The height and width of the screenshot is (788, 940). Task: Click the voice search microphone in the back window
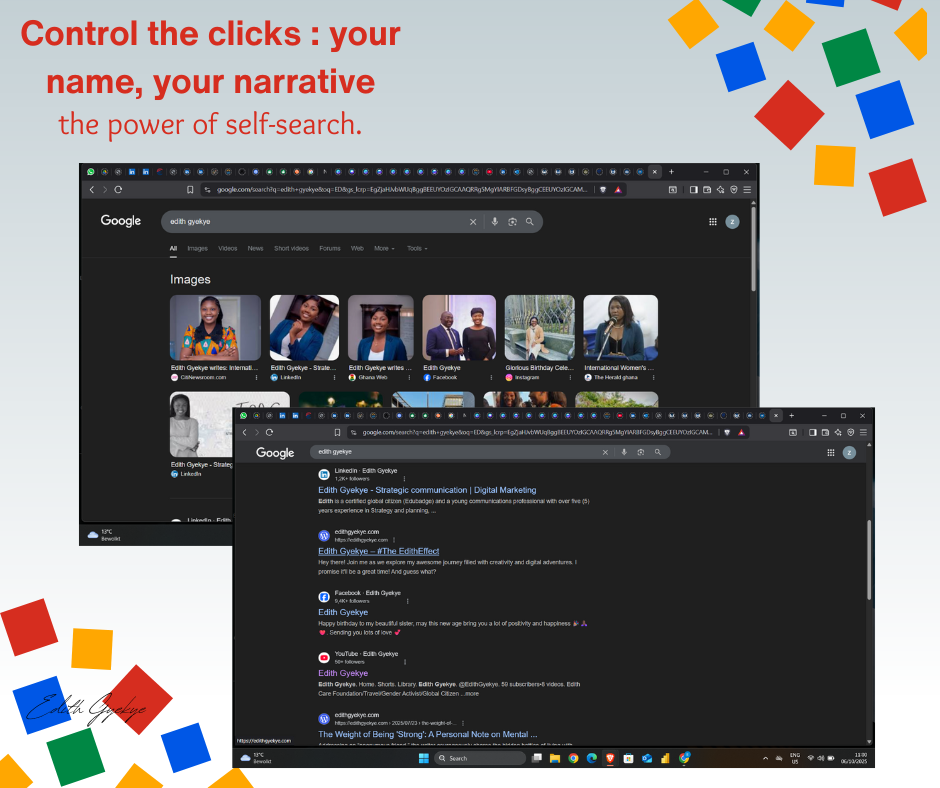494,221
